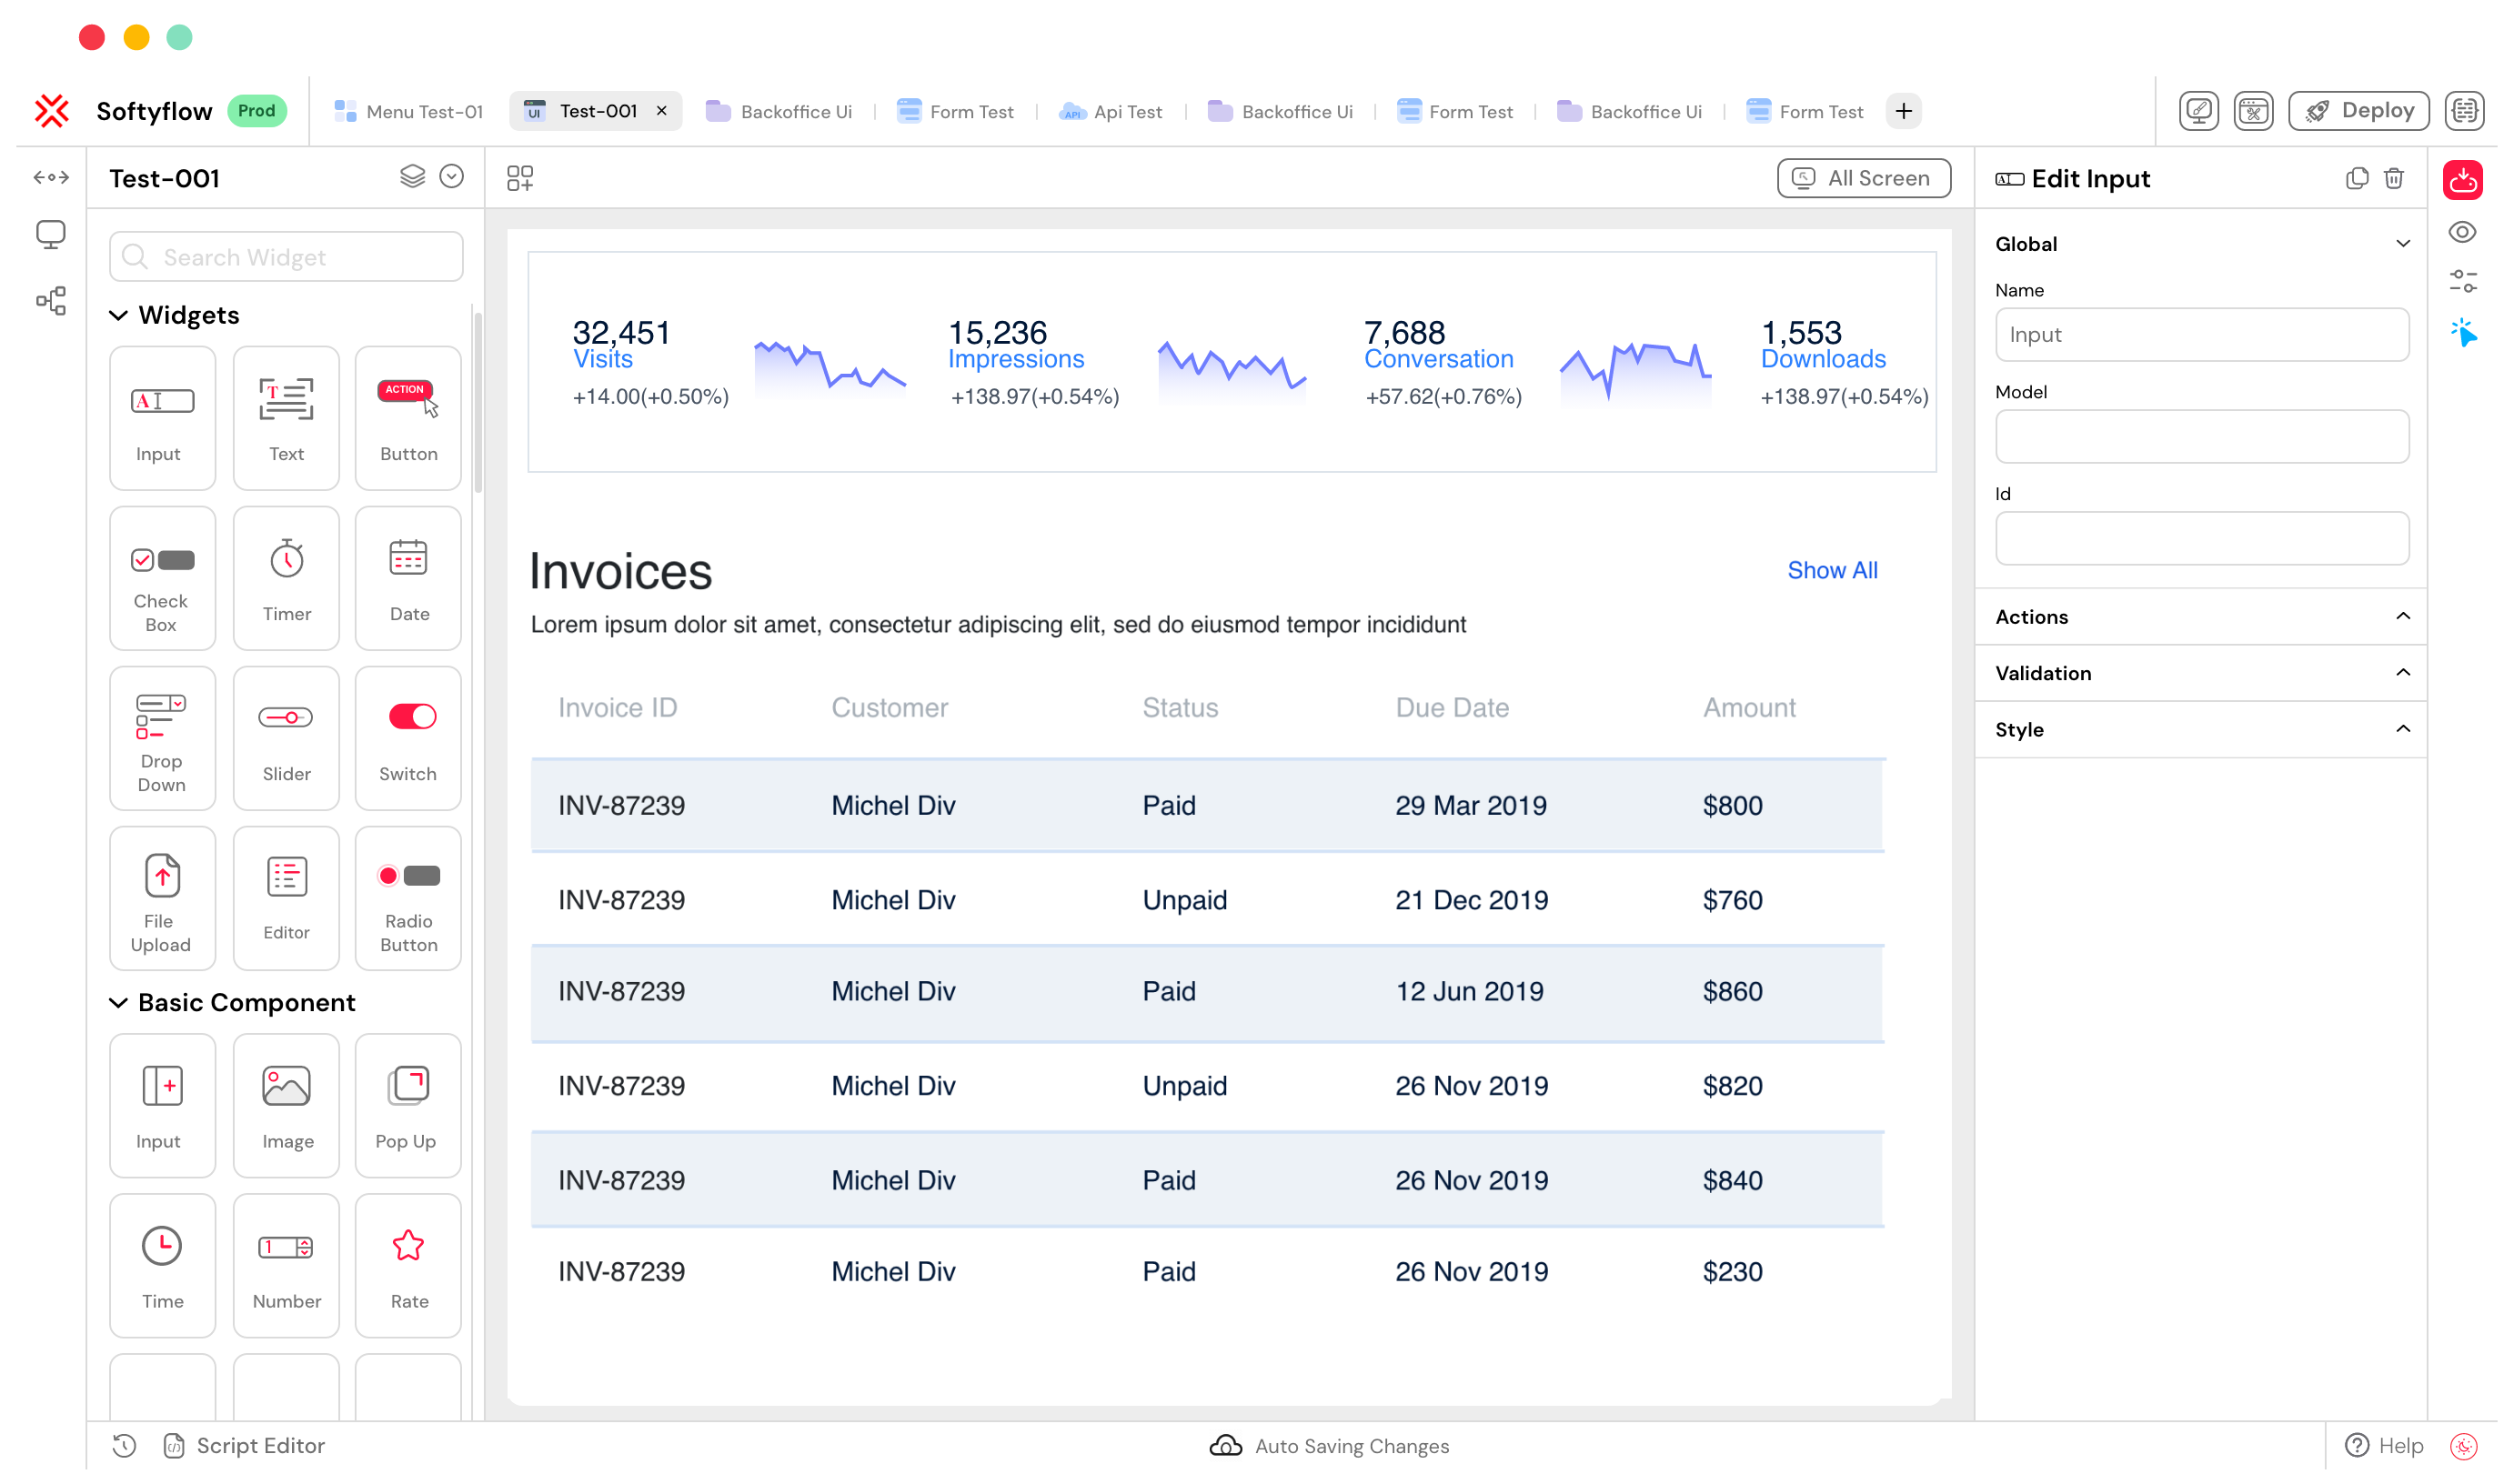Click the Deploy button icon
The image size is (2514, 1484).
[x=2319, y=109]
